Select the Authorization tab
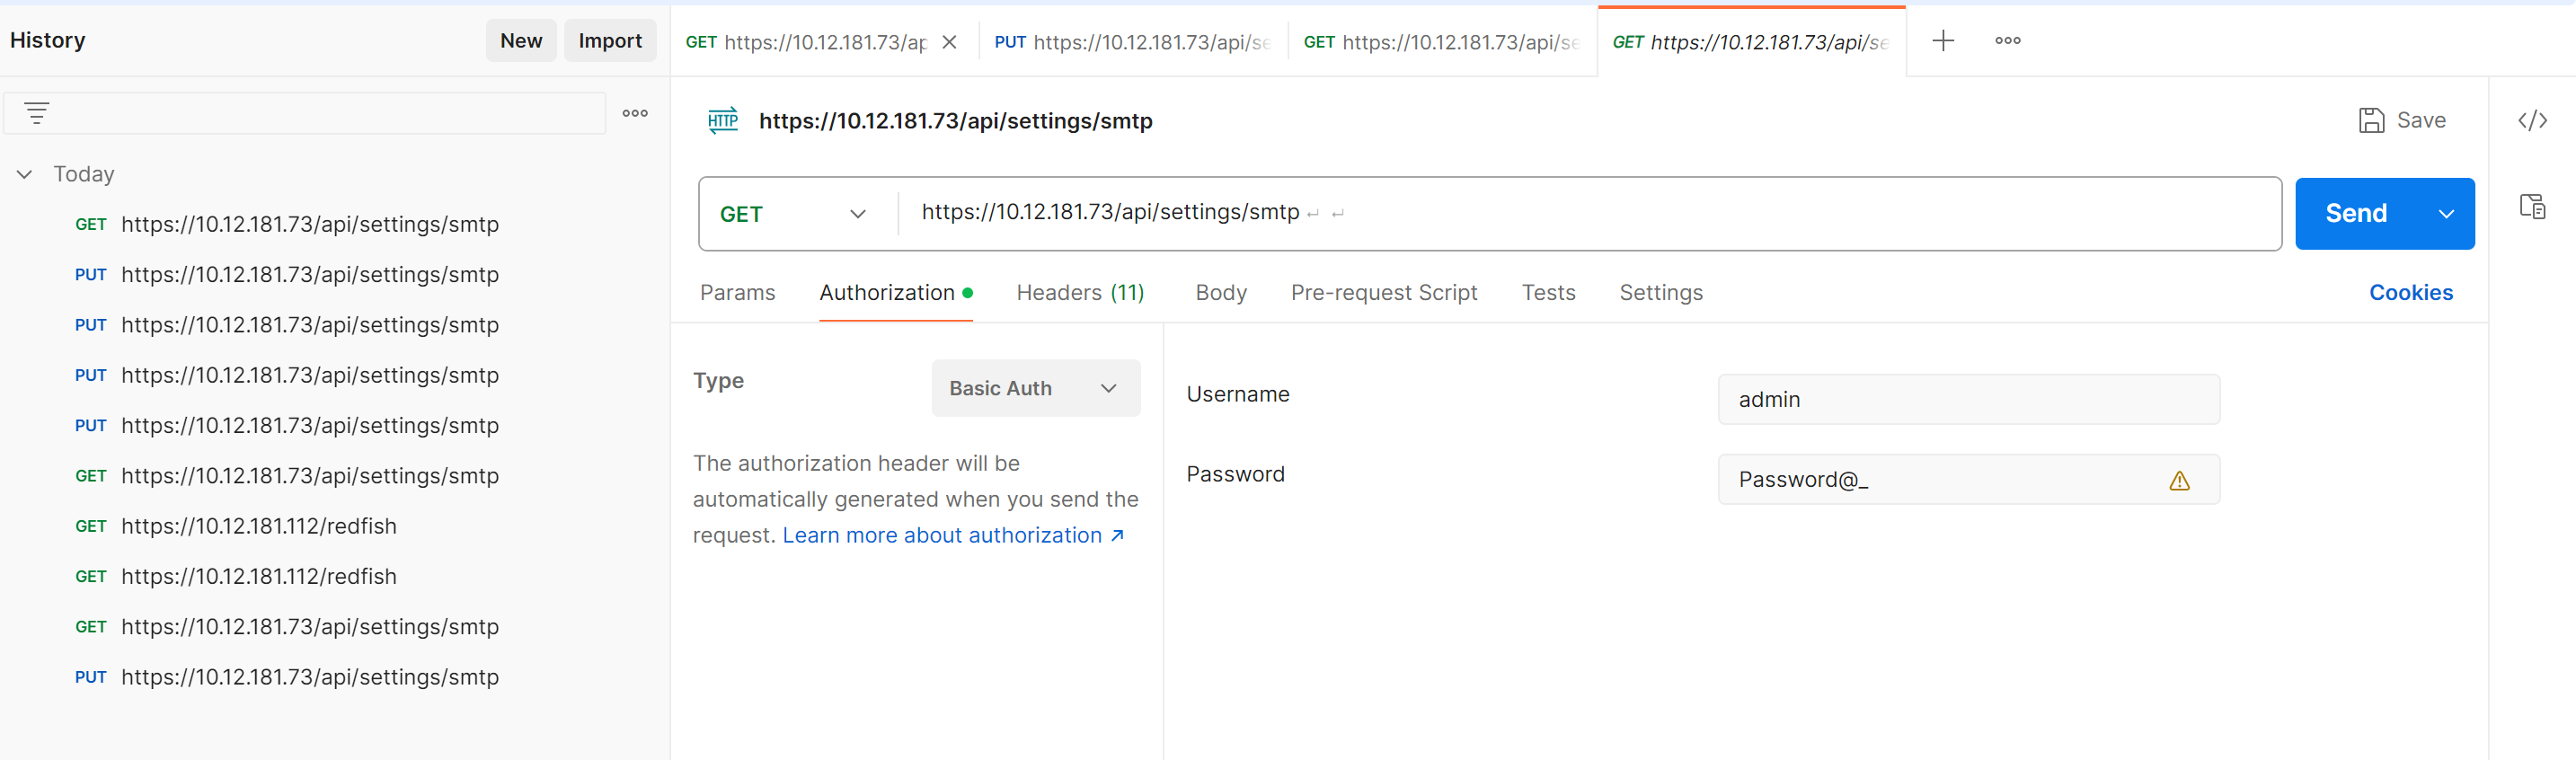The height and width of the screenshot is (760, 2576). [895, 293]
